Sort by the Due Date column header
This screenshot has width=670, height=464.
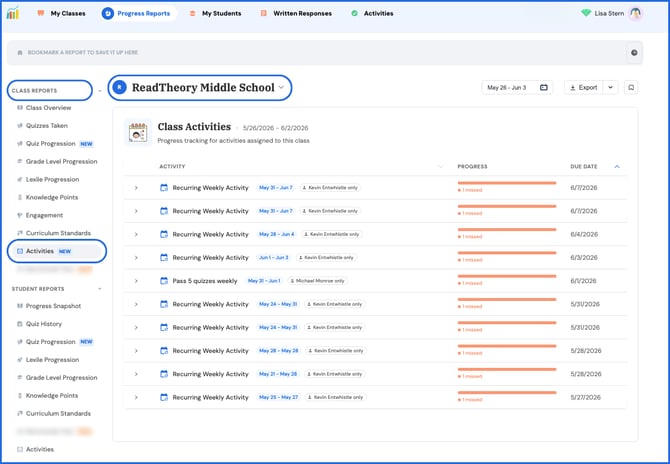(584, 167)
